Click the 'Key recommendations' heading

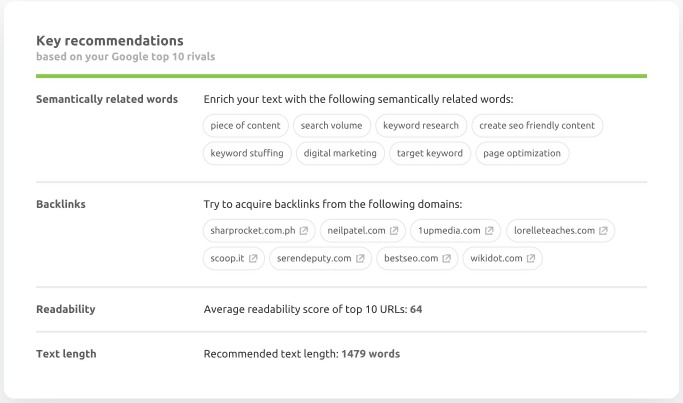coord(110,41)
